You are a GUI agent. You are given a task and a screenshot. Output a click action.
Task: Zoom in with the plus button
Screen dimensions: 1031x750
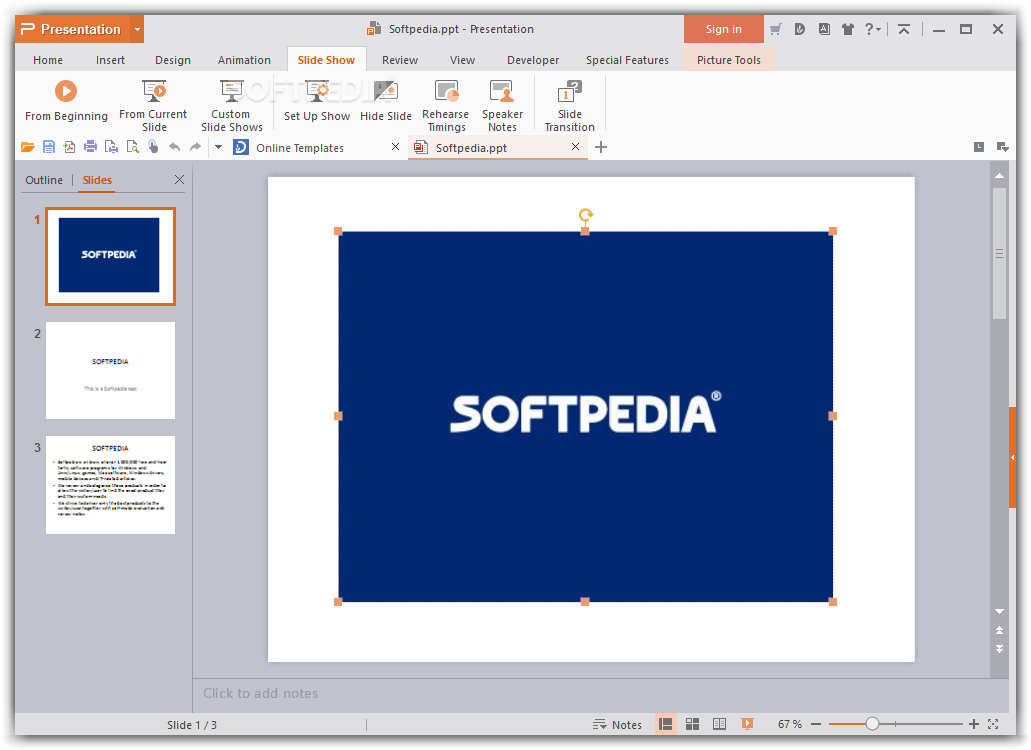974,724
